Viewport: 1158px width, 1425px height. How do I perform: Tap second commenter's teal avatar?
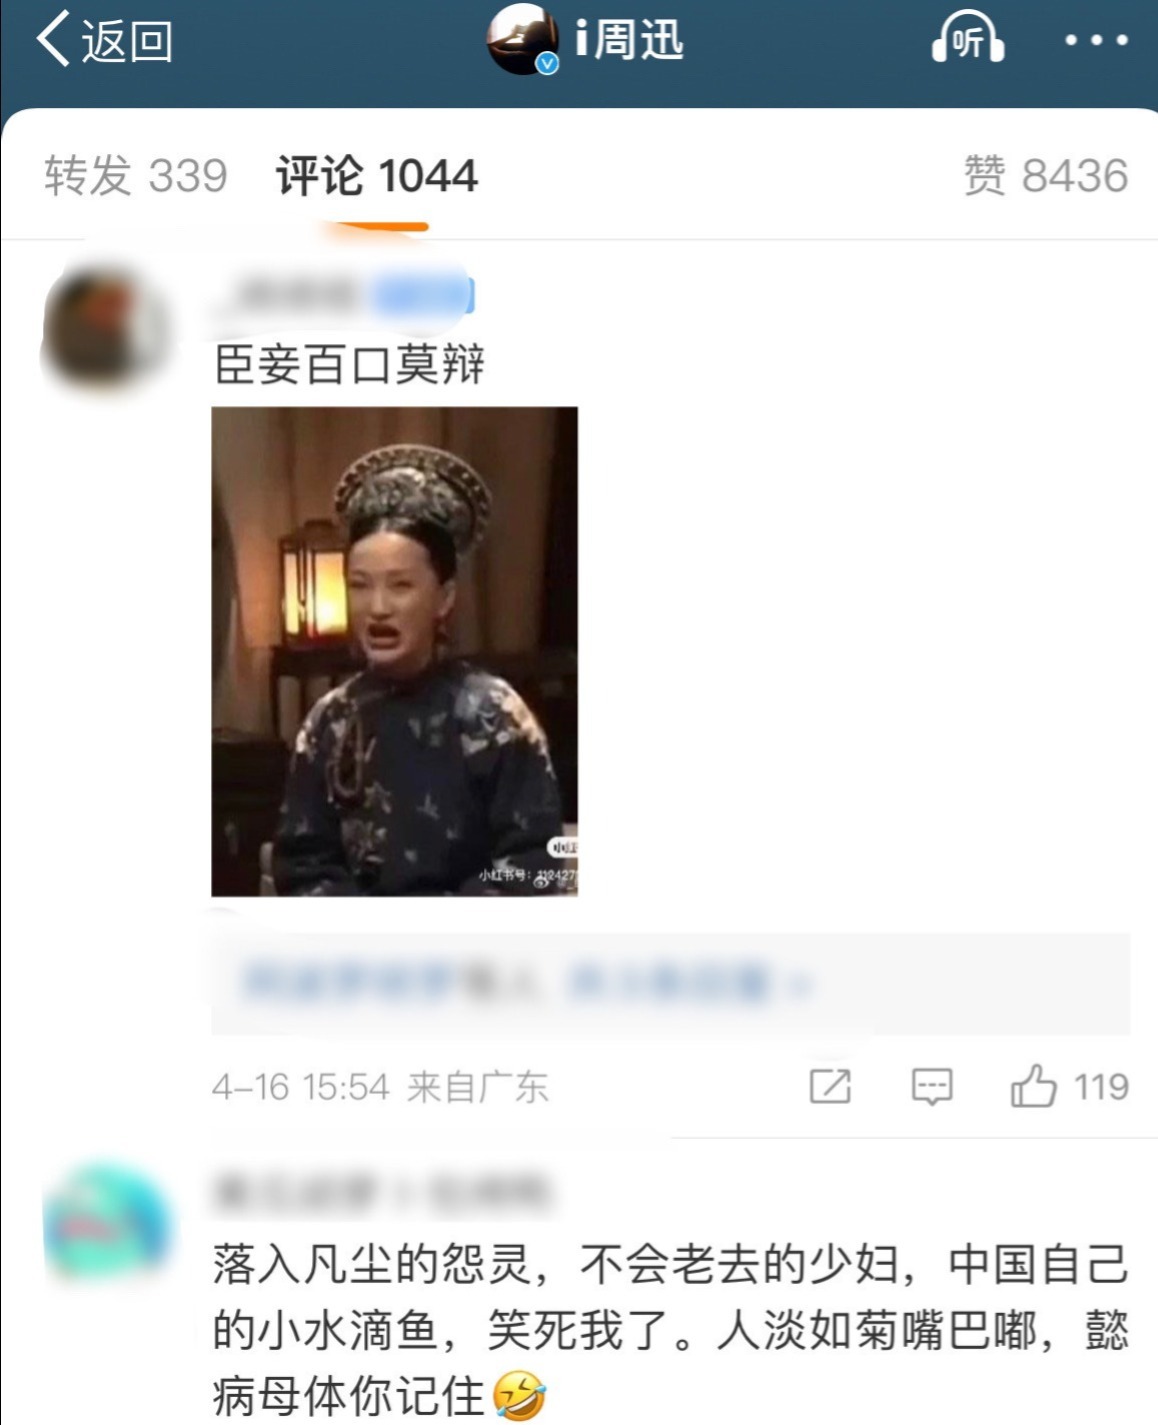[x=106, y=1222]
